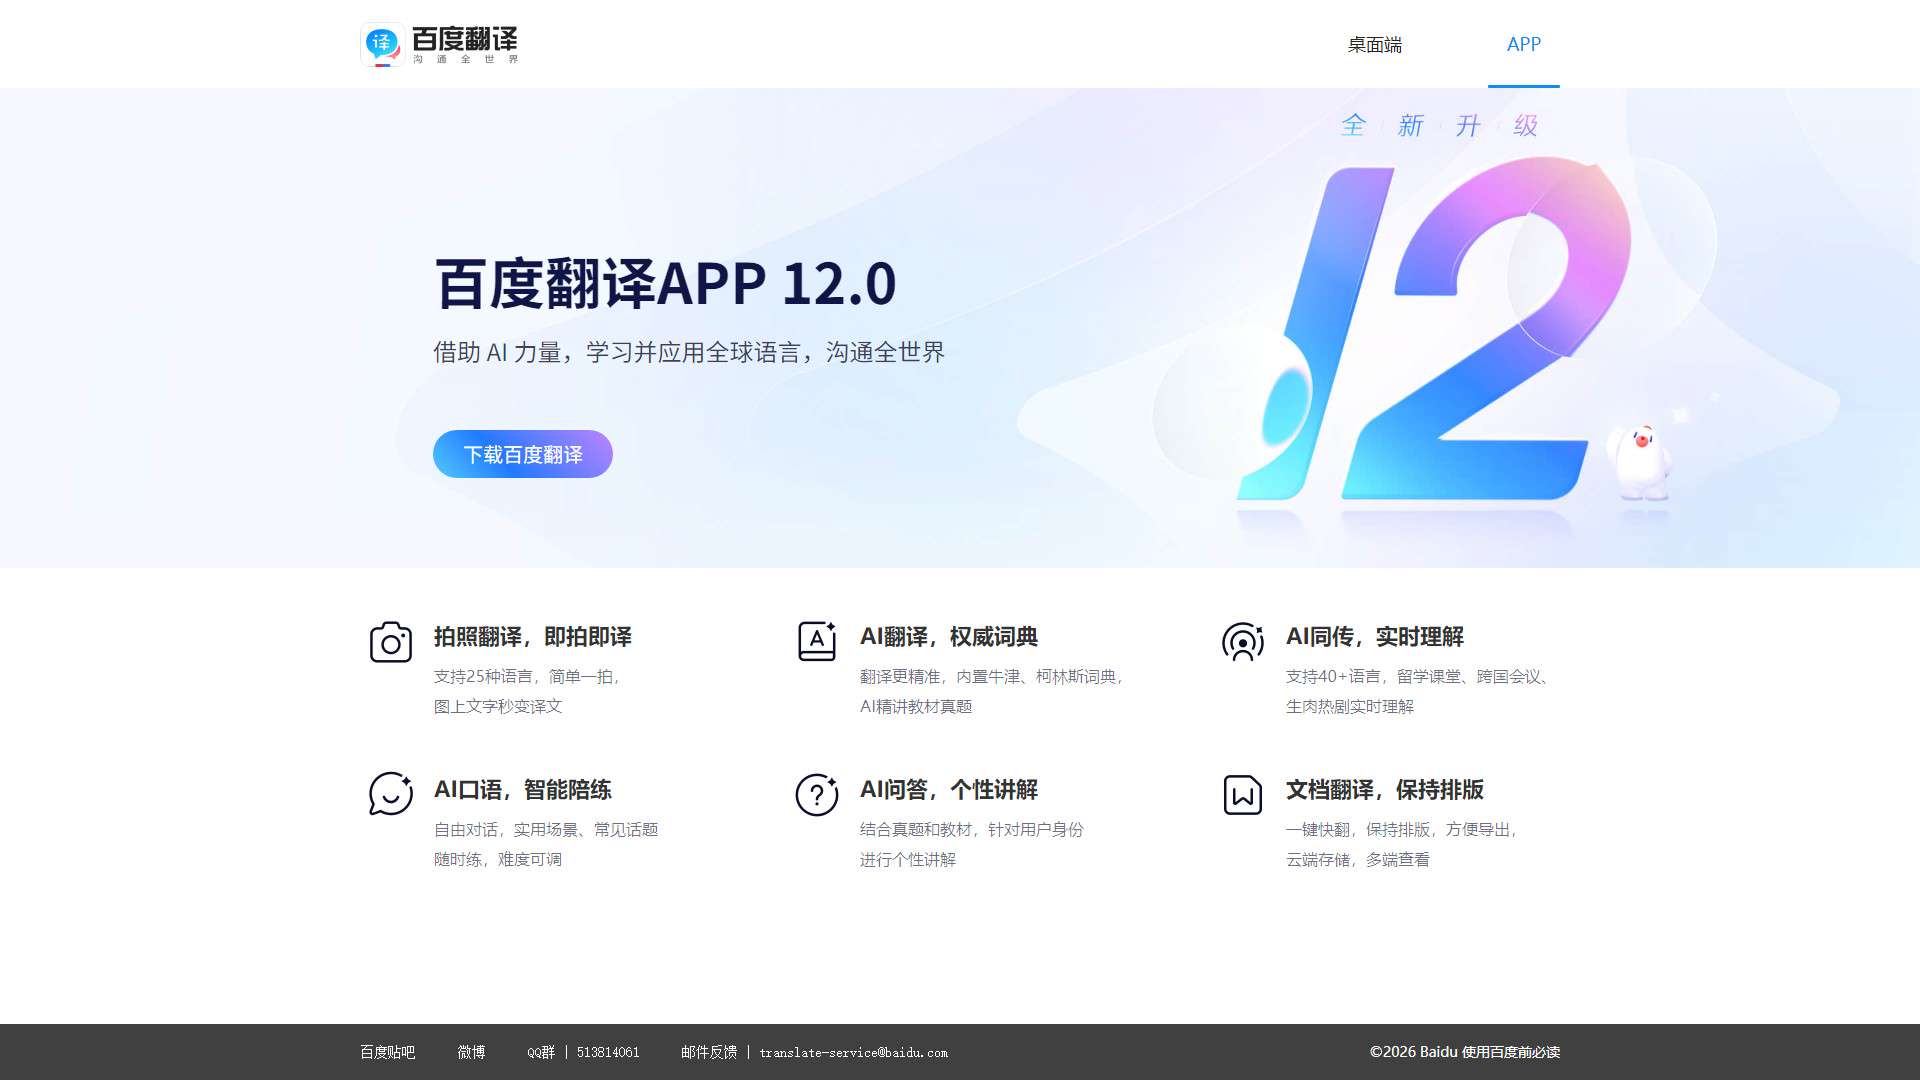The width and height of the screenshot is (1920, 1080).
Task: Click the 一键快翻，保持排版 description line
Action: [x=1402, y=830]
